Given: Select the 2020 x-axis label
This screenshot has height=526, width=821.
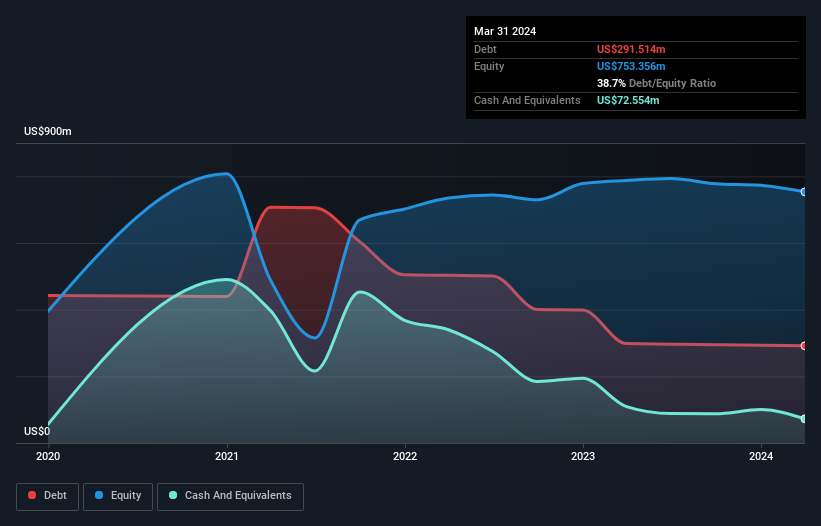Looking at the screenshot, I should (48, 456).
